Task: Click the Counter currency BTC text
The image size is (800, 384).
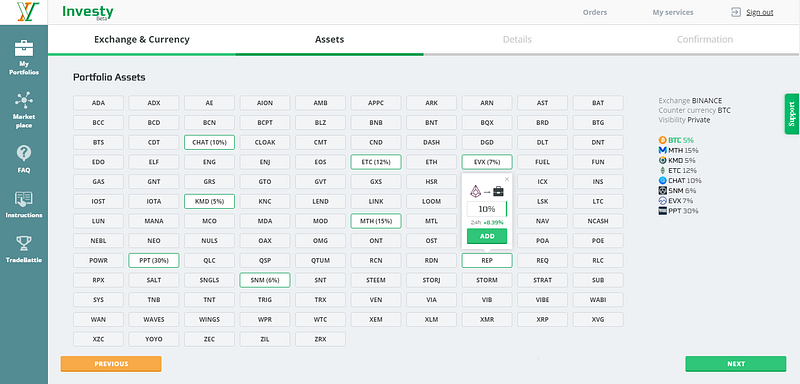Action: pos(694,110)
